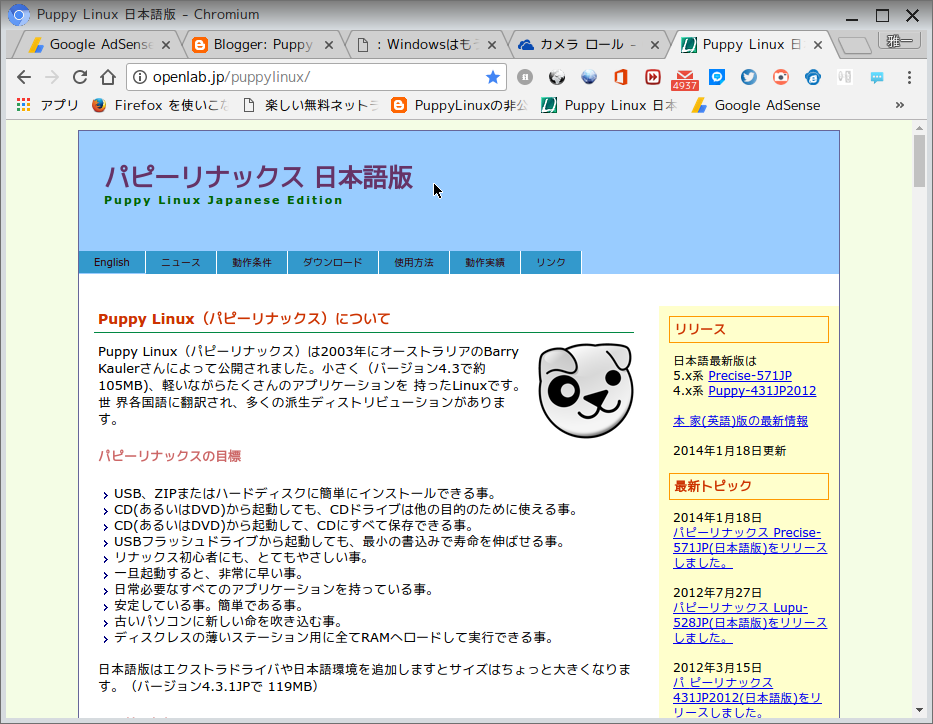933x724 pixels.
Task: Open the Lupu-528JP release announcement link
Action: click(x=750, y=623)
